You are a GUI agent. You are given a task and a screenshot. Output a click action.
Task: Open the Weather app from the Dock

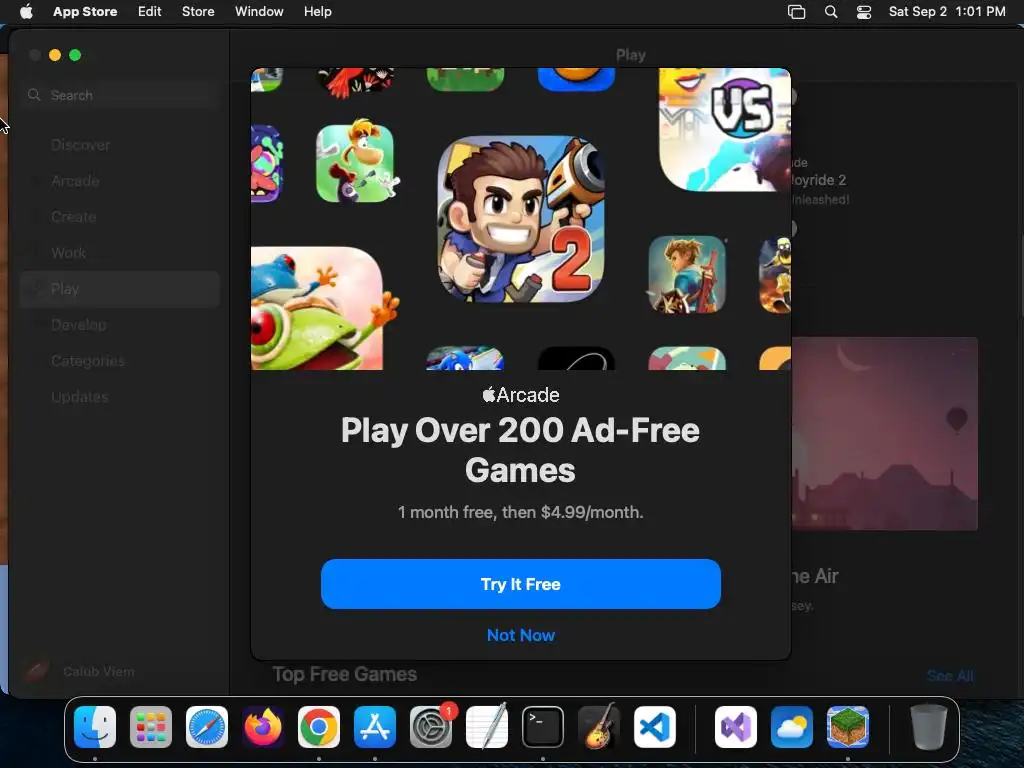point(792,727)
